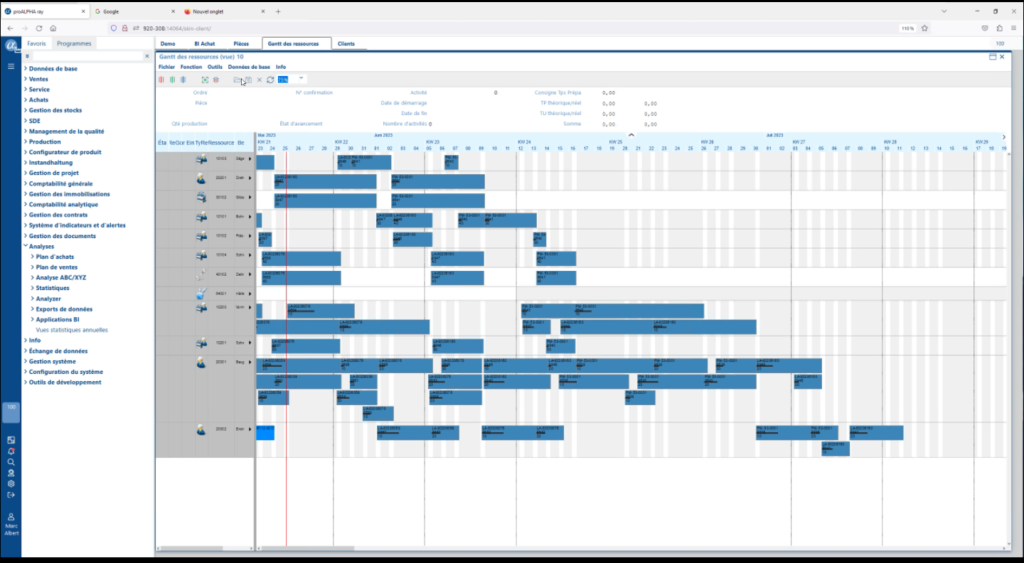Click the search magnifier in left sidebar
1024x563 pixels.
pos(11,462)
